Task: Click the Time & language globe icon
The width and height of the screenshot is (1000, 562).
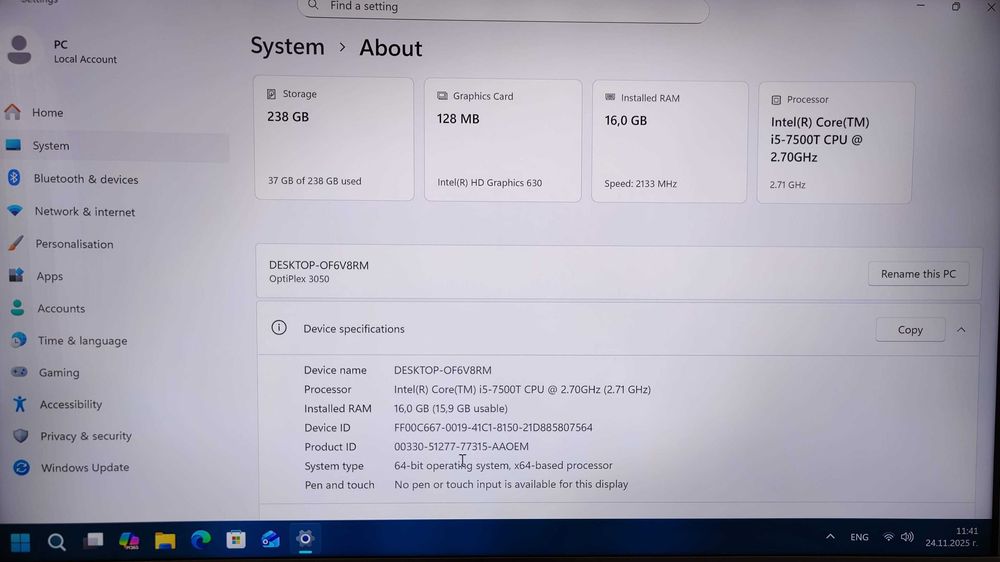Action: [x=18, y=340]
